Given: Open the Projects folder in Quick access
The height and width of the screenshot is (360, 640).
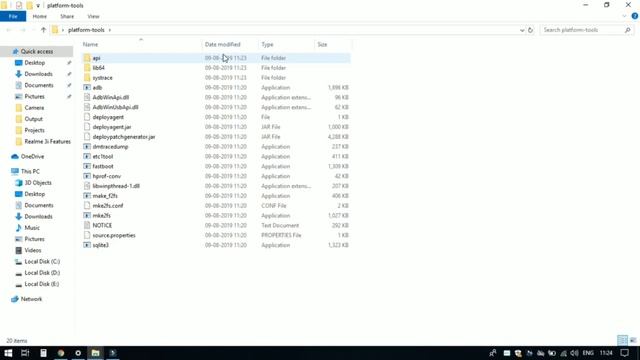Looking at the screenshot, I should click(x=34, y=130).
